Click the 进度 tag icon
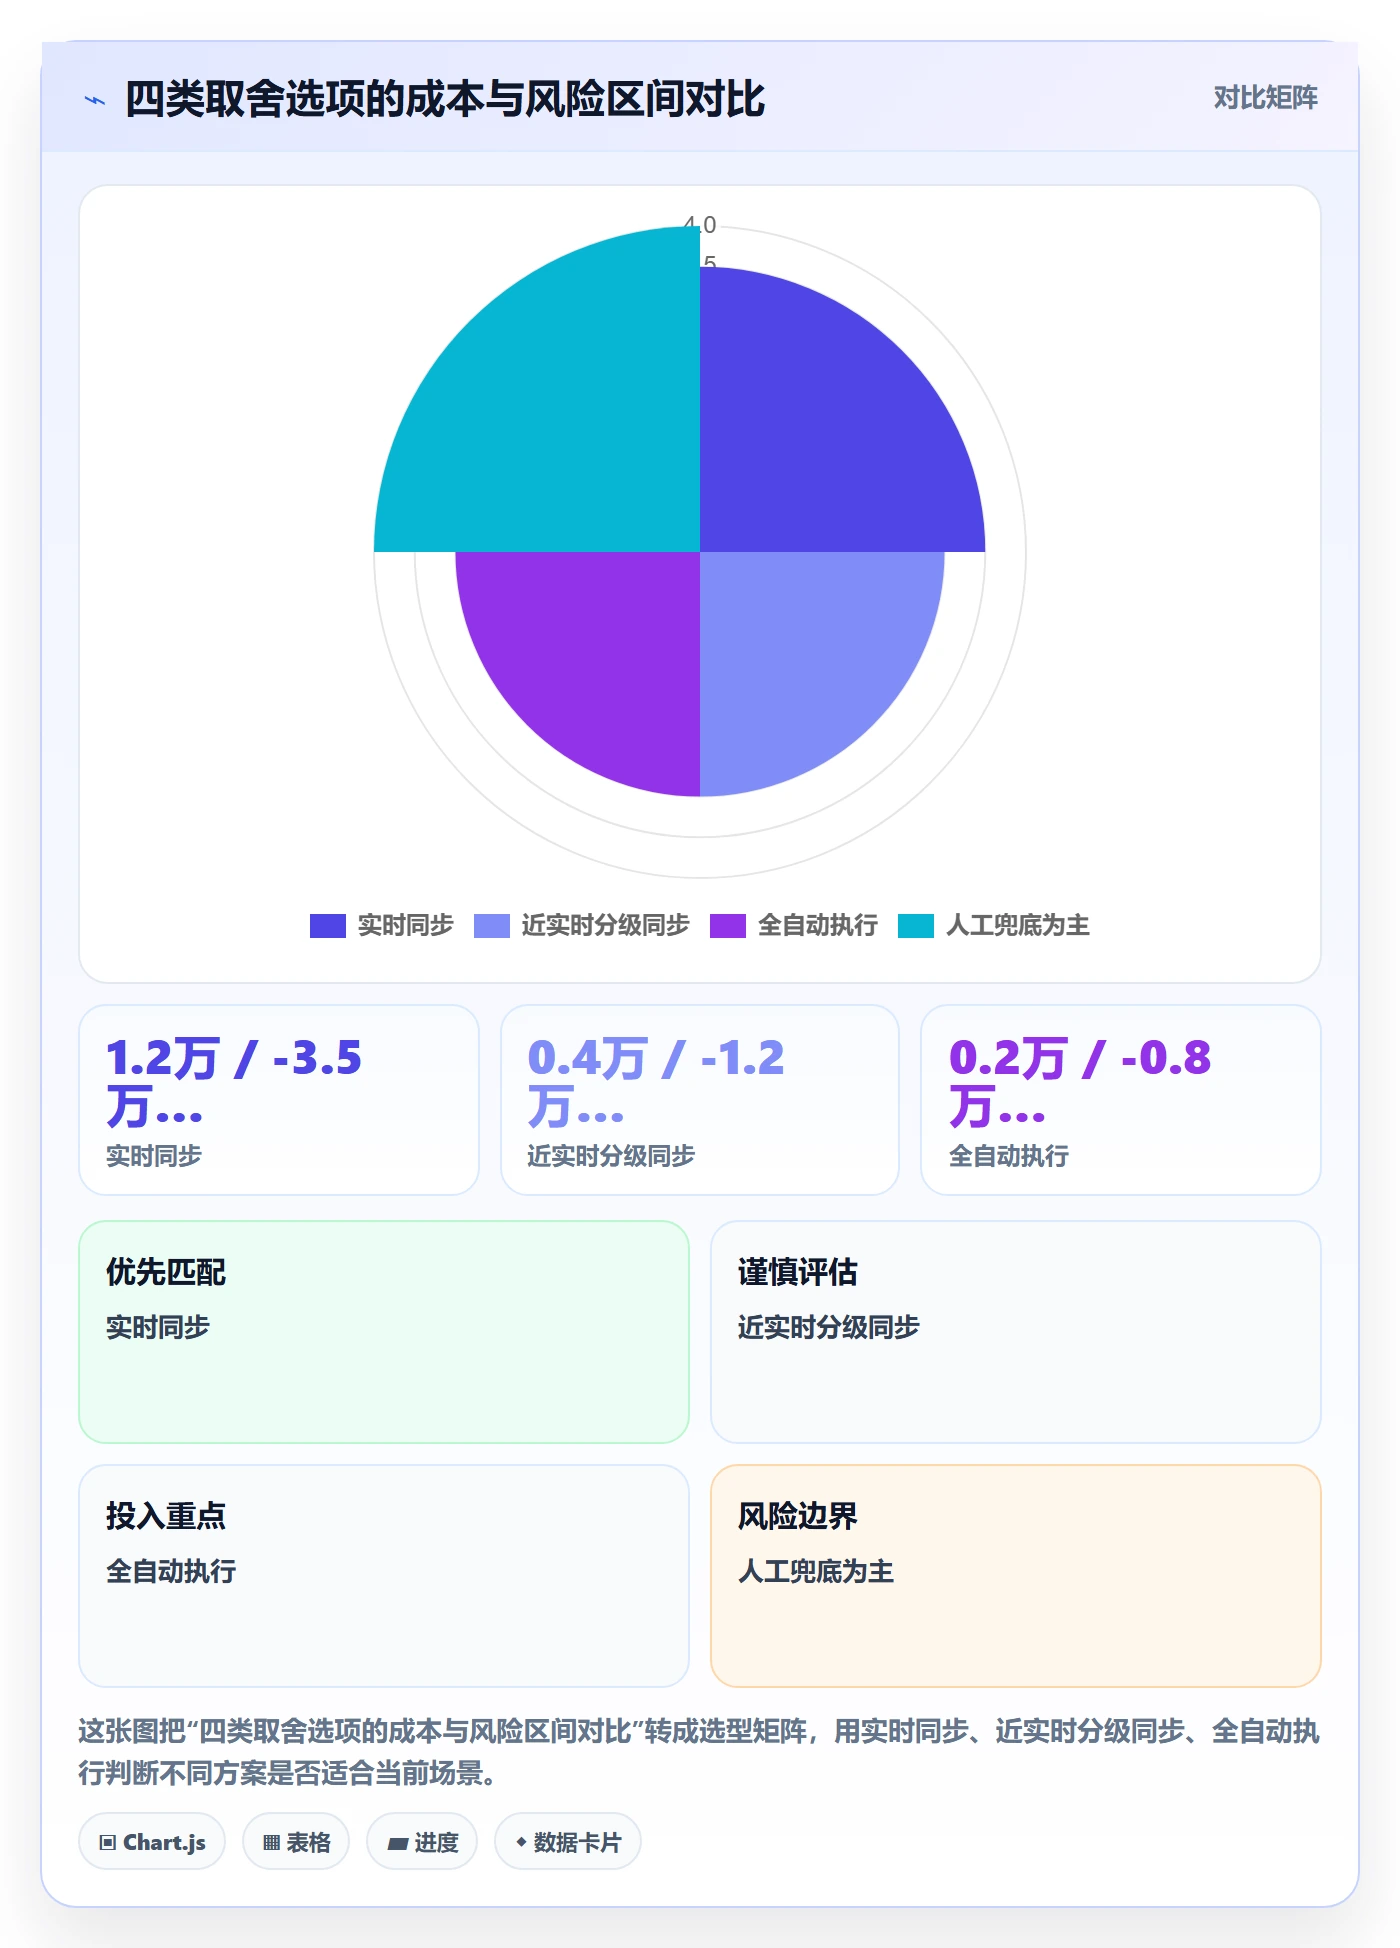 pos(397,1843)
